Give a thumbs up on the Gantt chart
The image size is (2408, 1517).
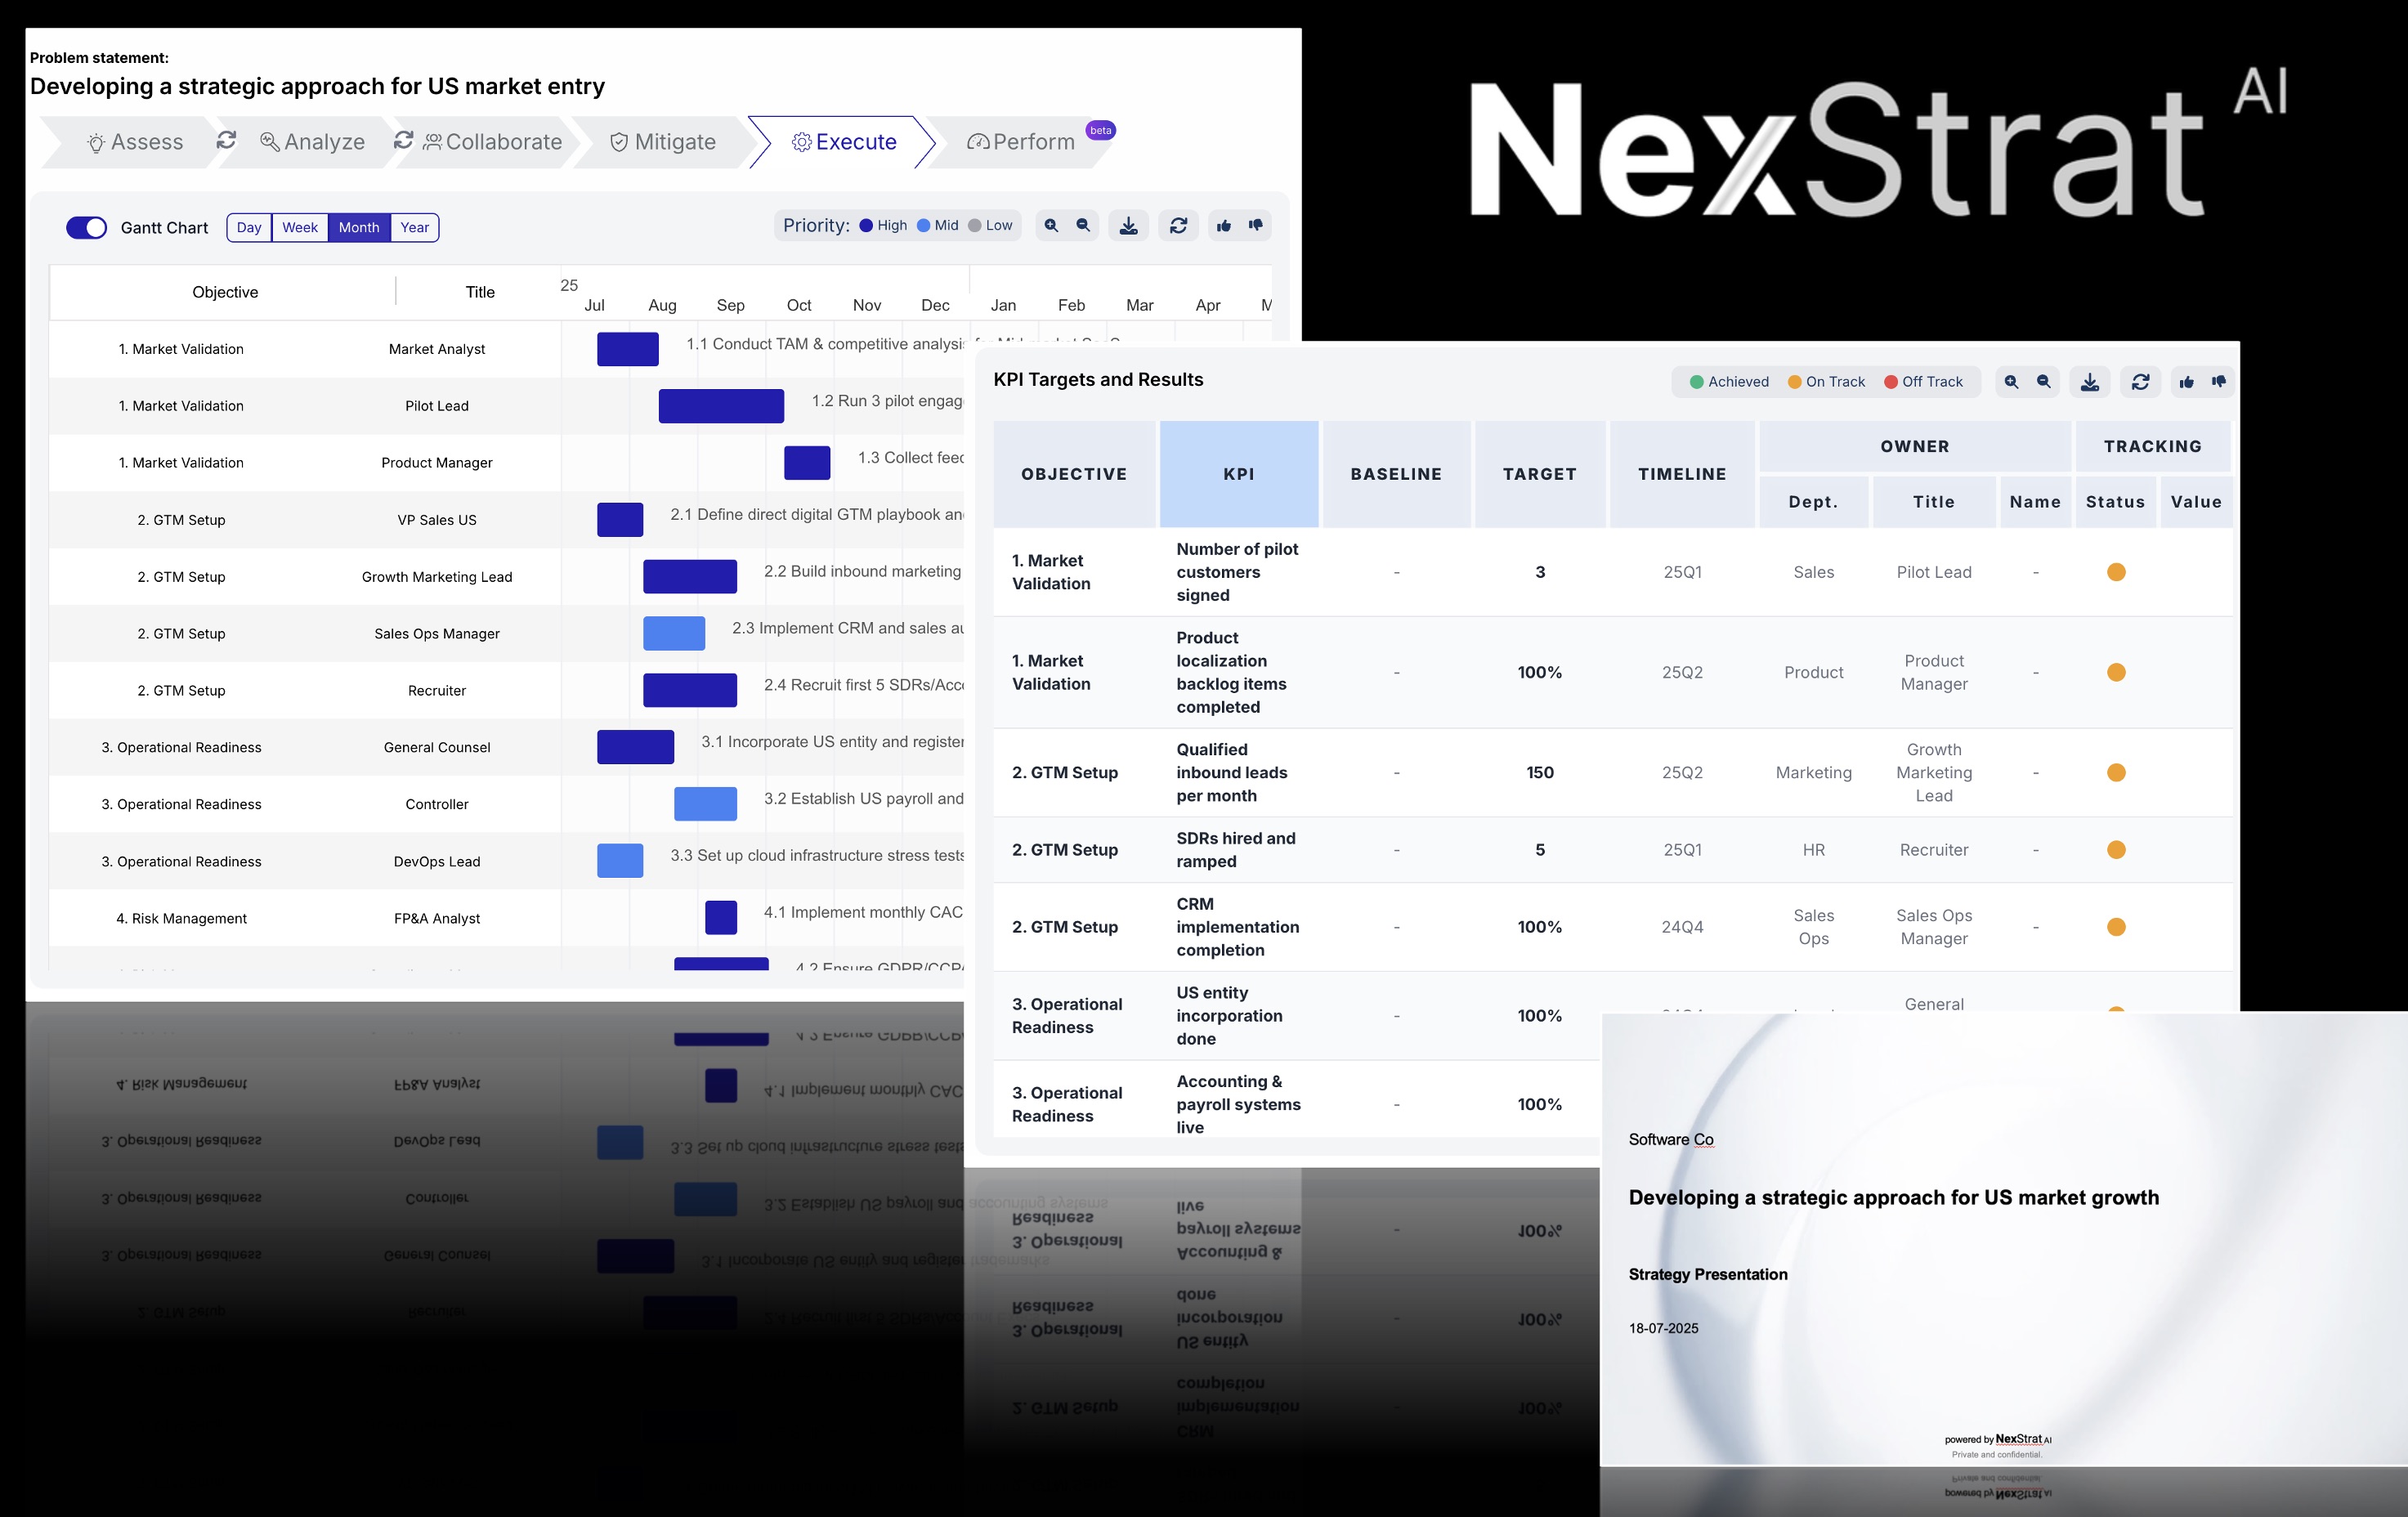(1224, 225)
